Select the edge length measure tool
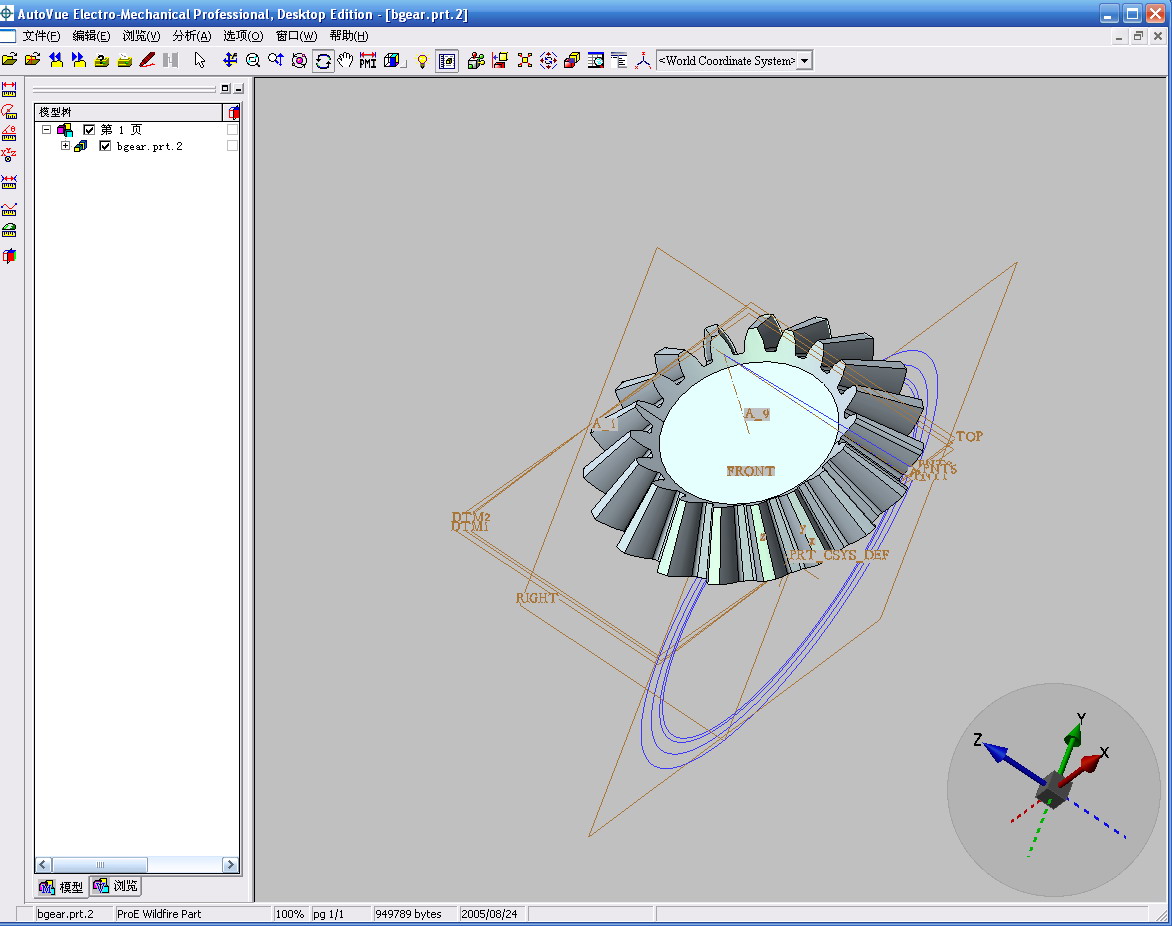 coord(9,209)
